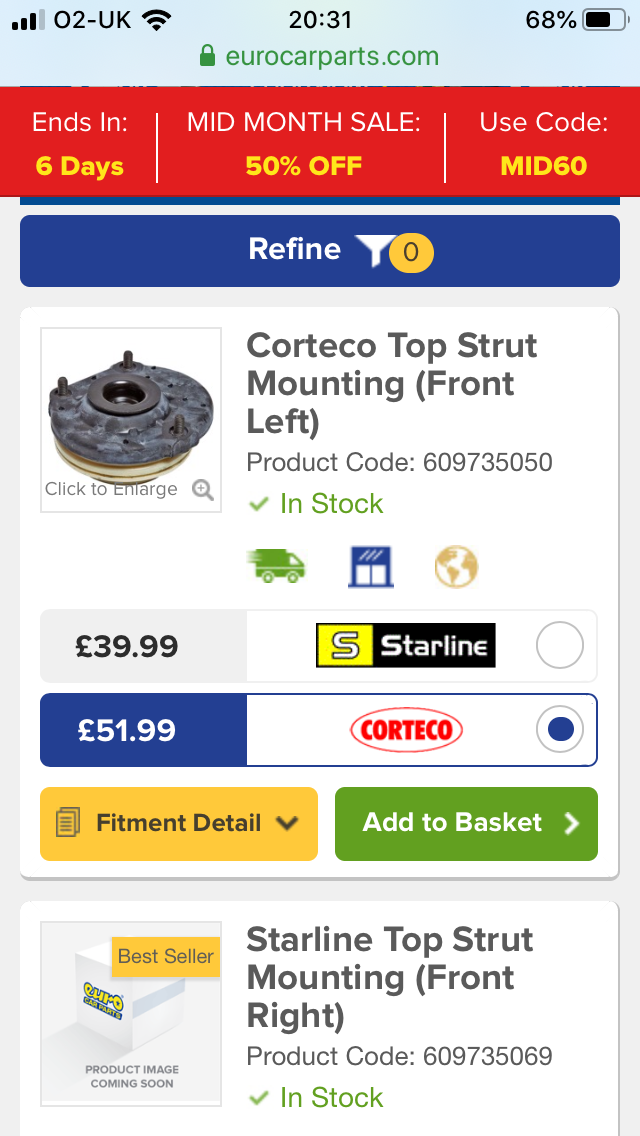Select the Starline brand radio button
The height and width of the screenshot is (1136, 640).
pyautogui.click(x=559, y=646)
